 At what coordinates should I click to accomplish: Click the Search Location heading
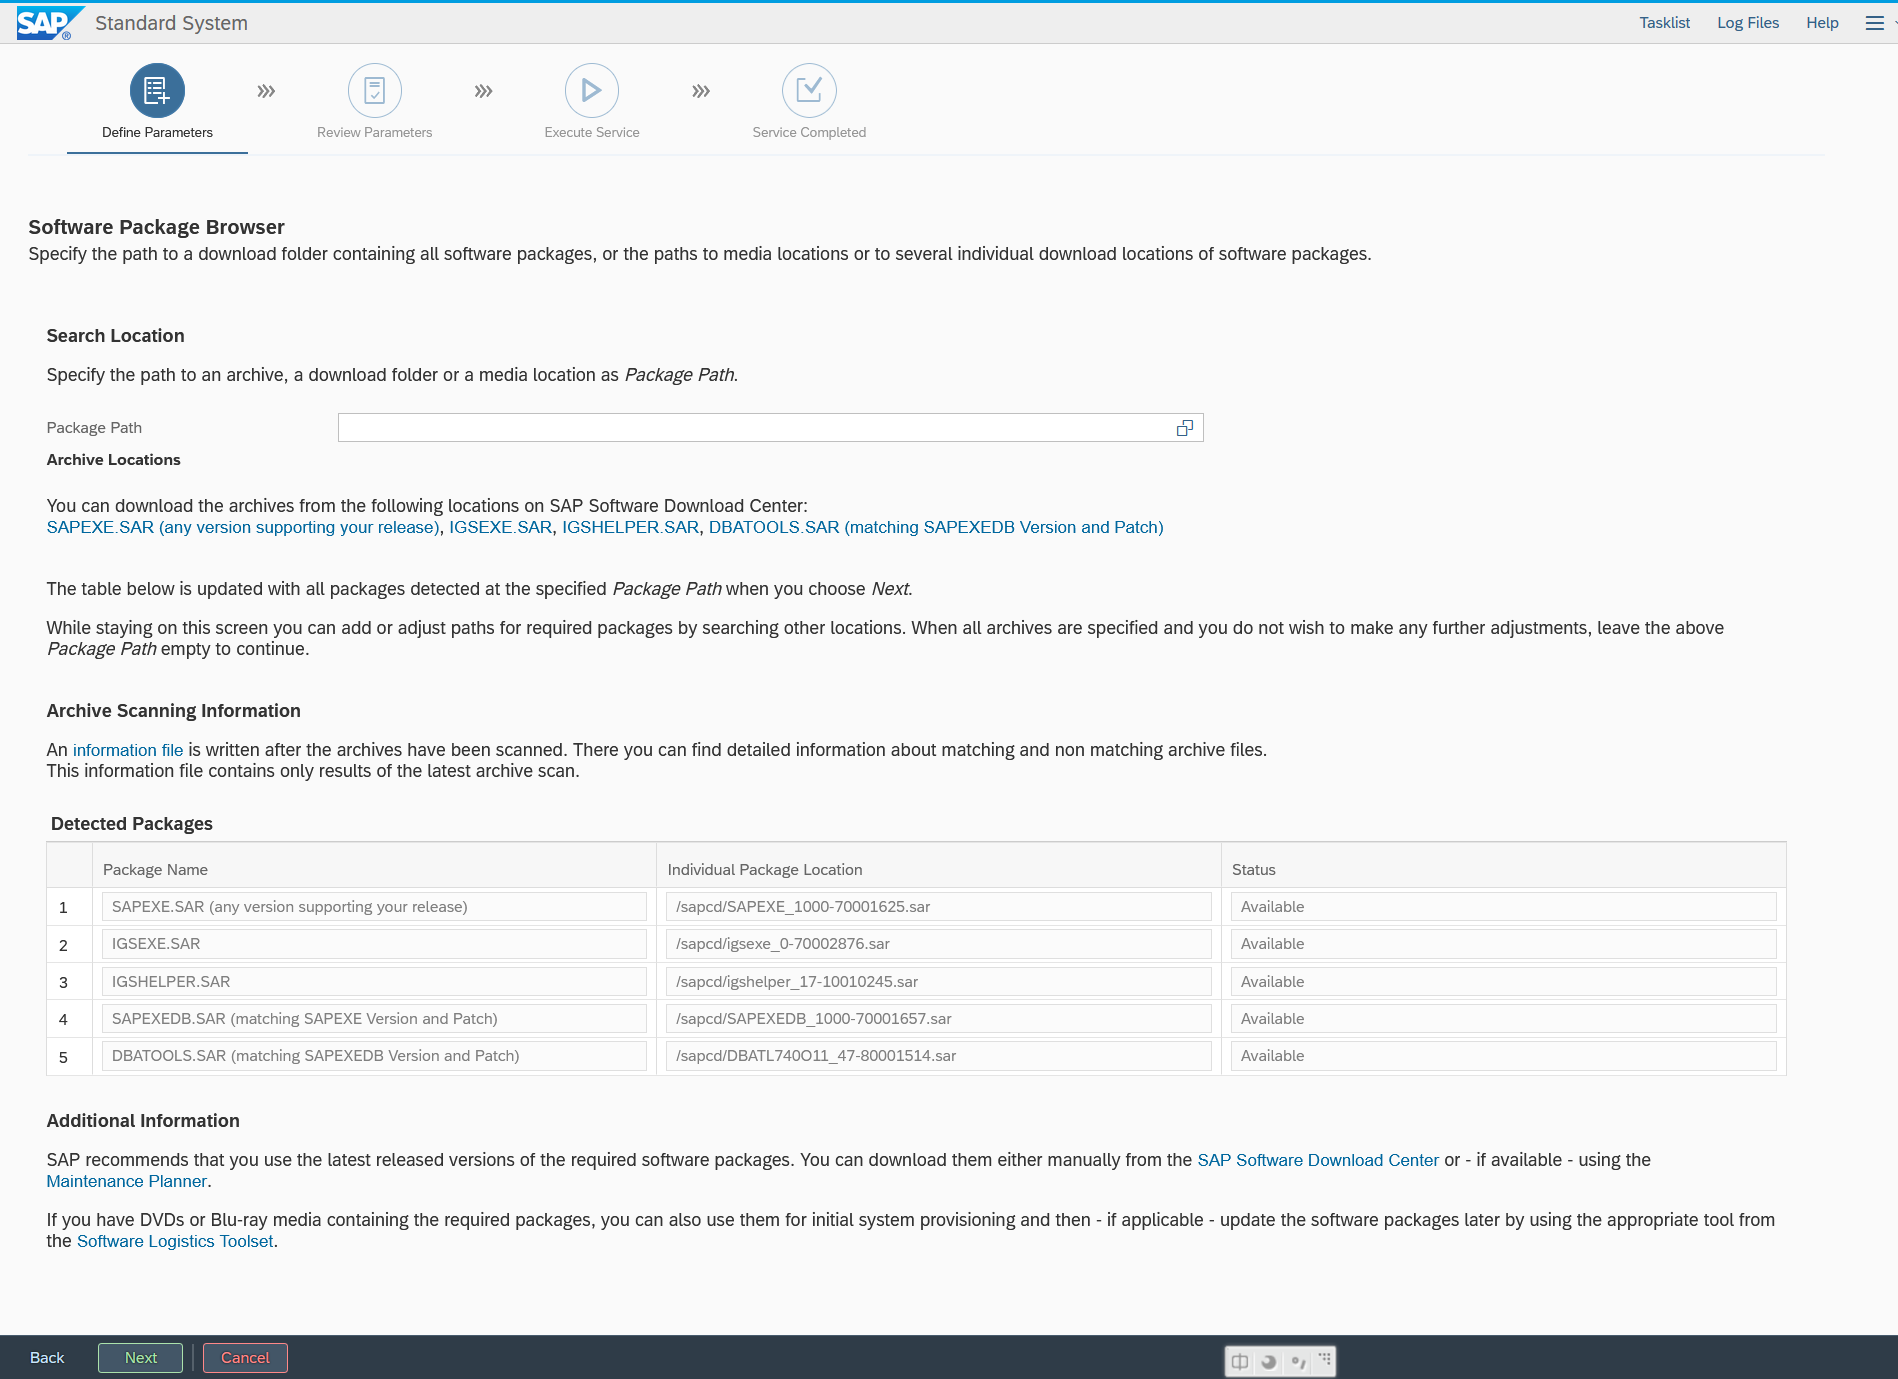[x=115, y=336]
